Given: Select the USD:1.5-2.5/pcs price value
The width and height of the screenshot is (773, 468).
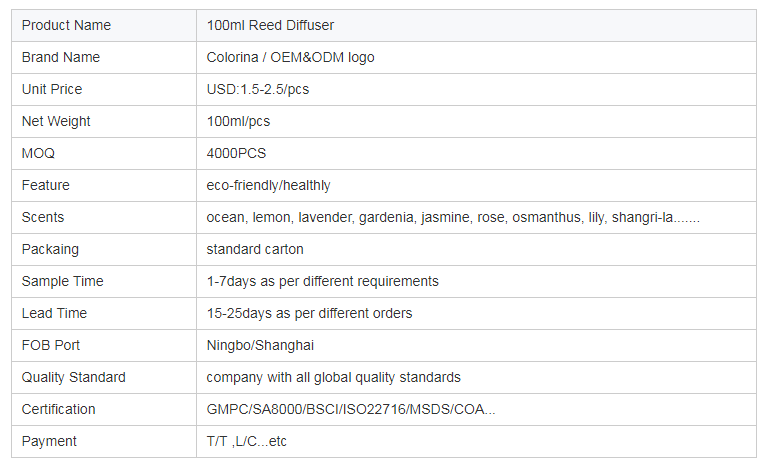Looking at the screenshot, I should [258, 89].
